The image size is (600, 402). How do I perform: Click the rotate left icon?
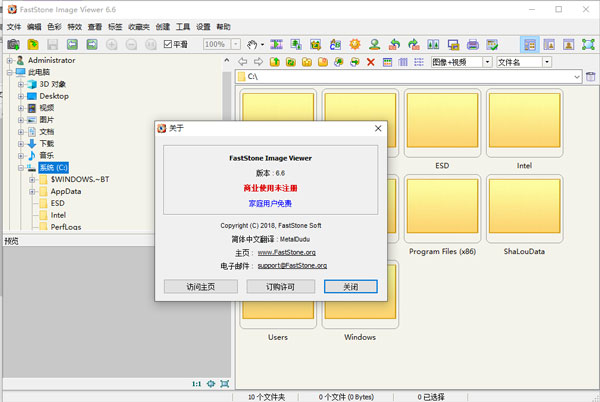click(x=394, y=45)
